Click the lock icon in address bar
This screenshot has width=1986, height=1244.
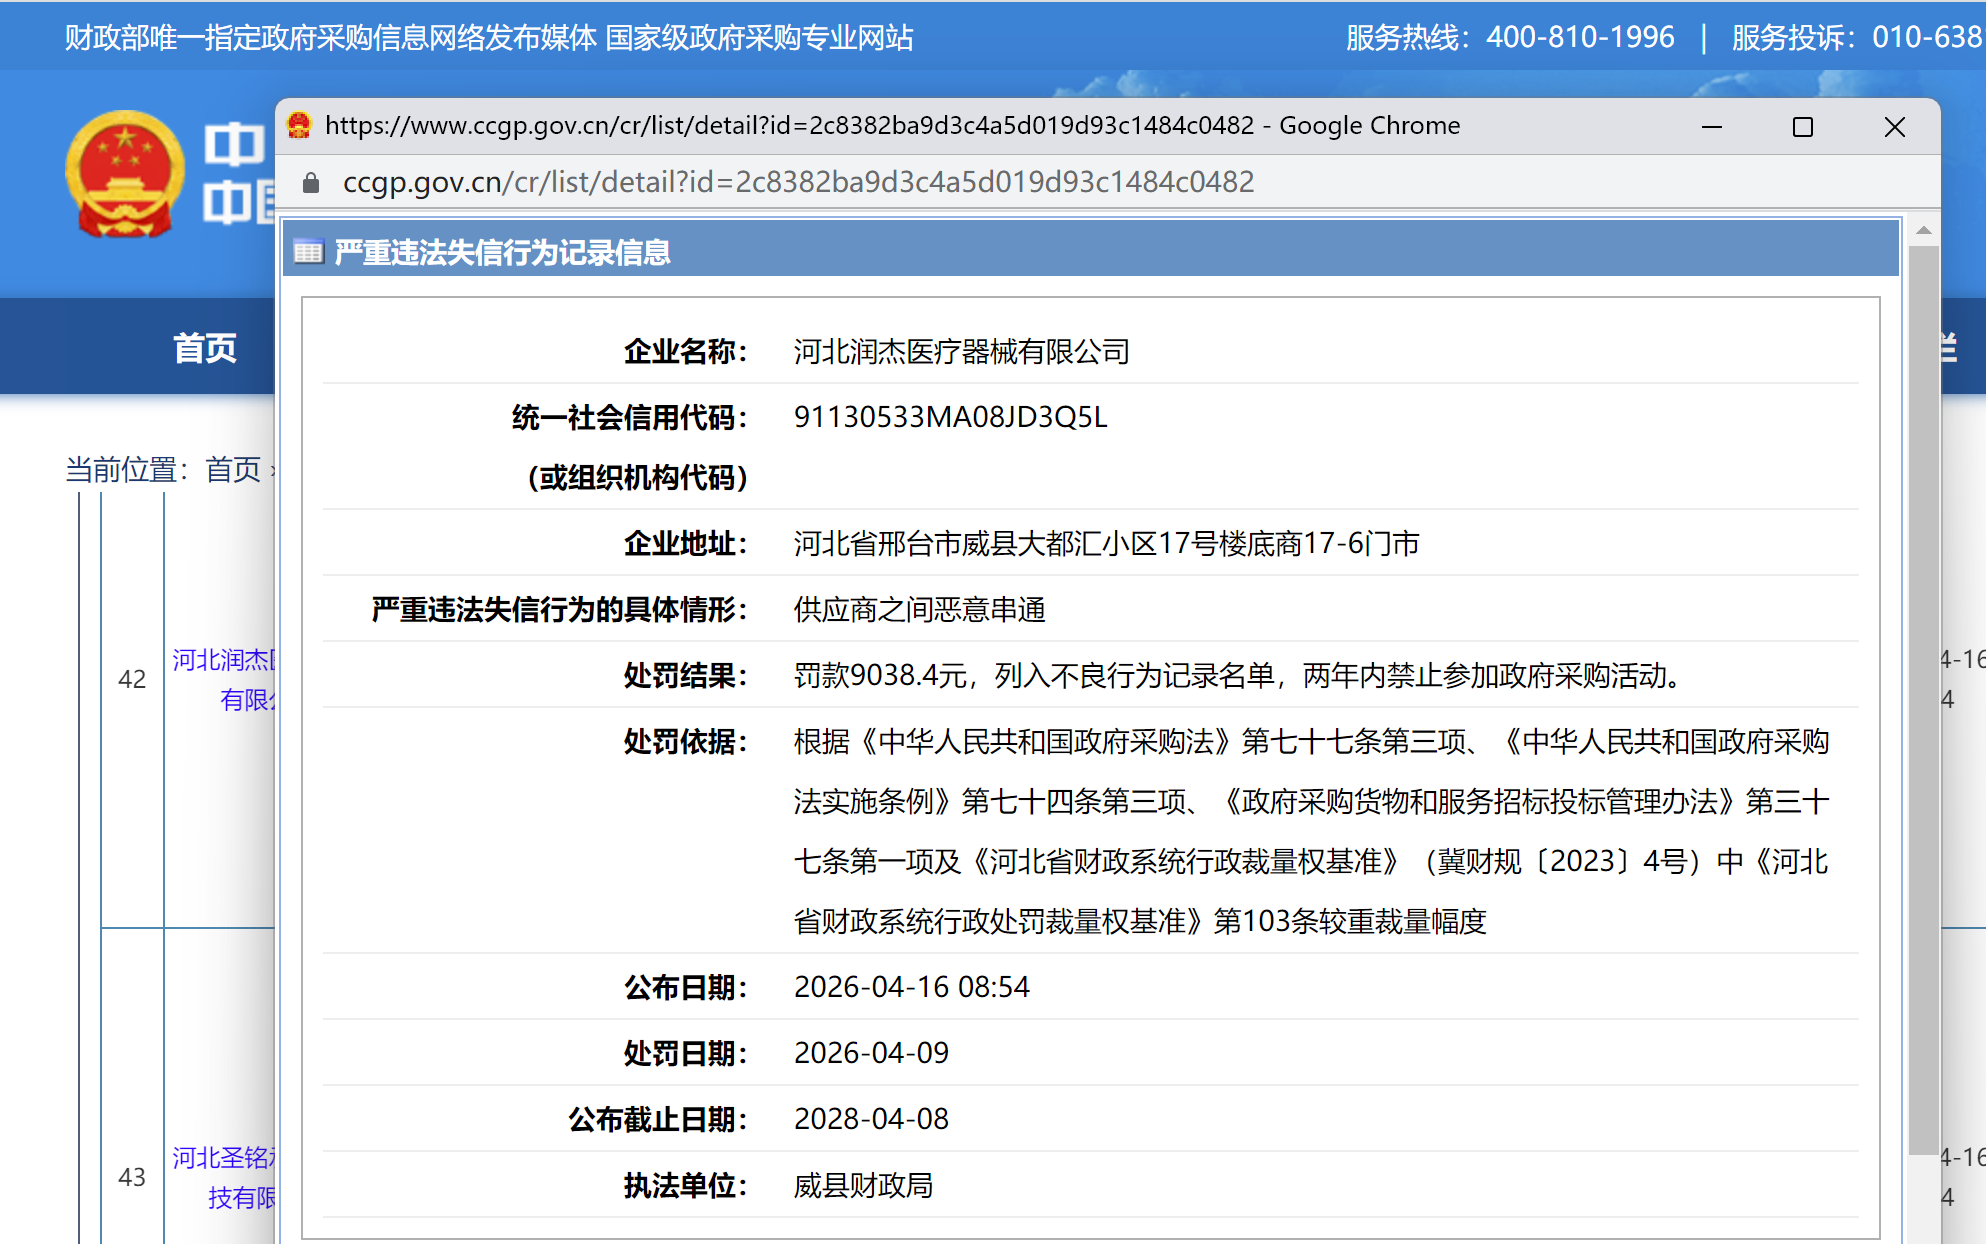[x=311, y=182]
